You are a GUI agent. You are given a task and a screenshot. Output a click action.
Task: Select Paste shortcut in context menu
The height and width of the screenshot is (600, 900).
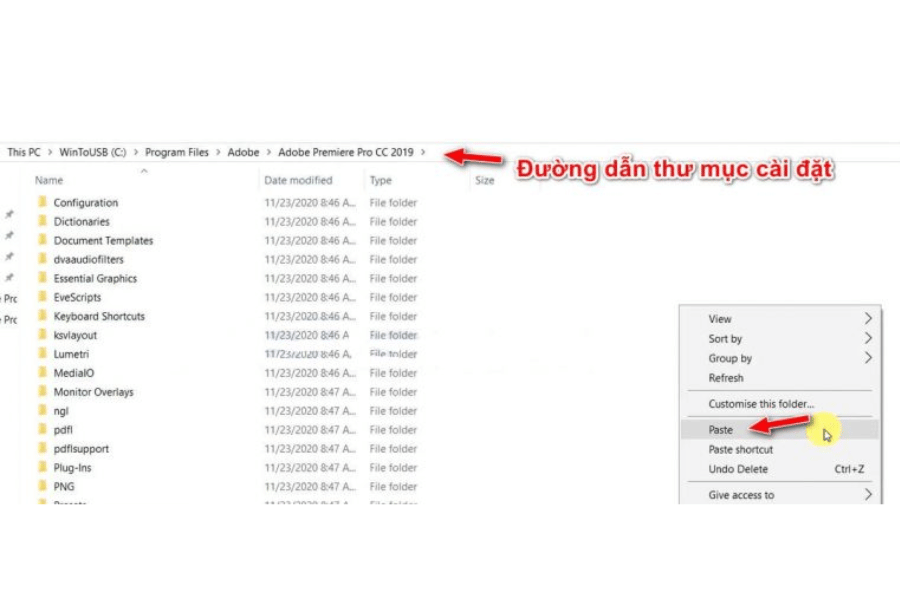point(740,450)
